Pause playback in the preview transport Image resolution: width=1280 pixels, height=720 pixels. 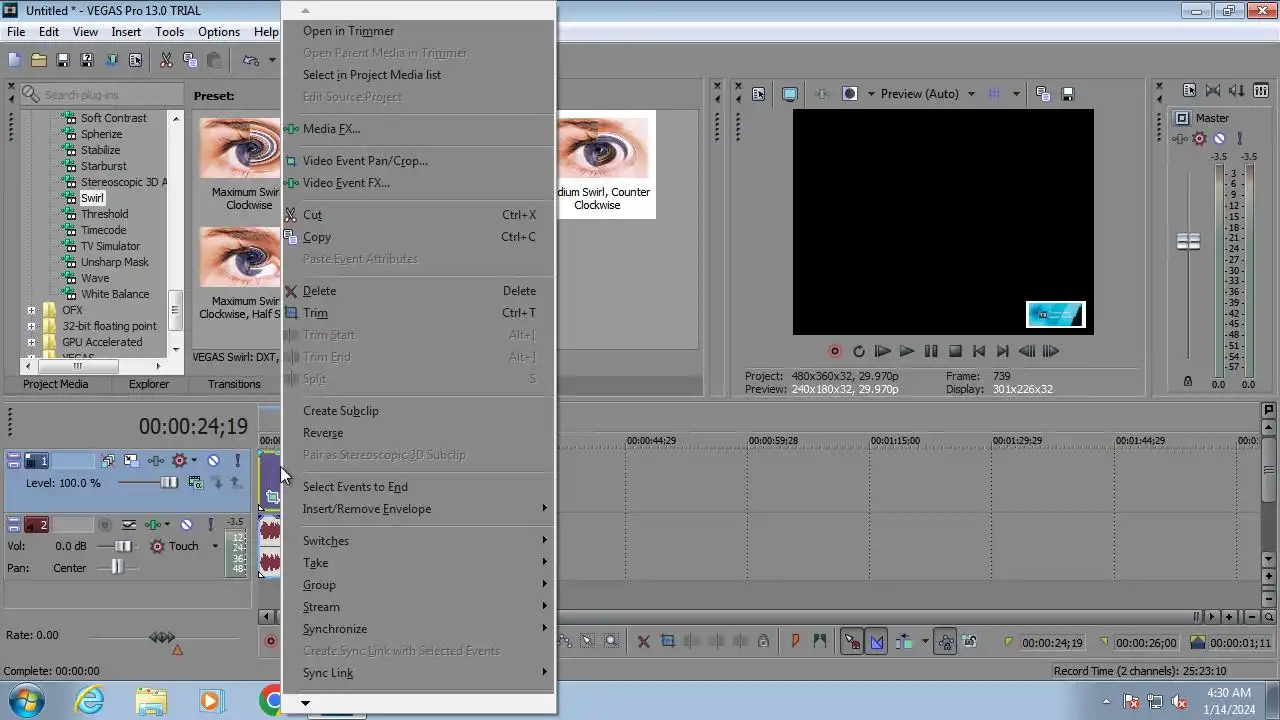[x=931, y=351]
